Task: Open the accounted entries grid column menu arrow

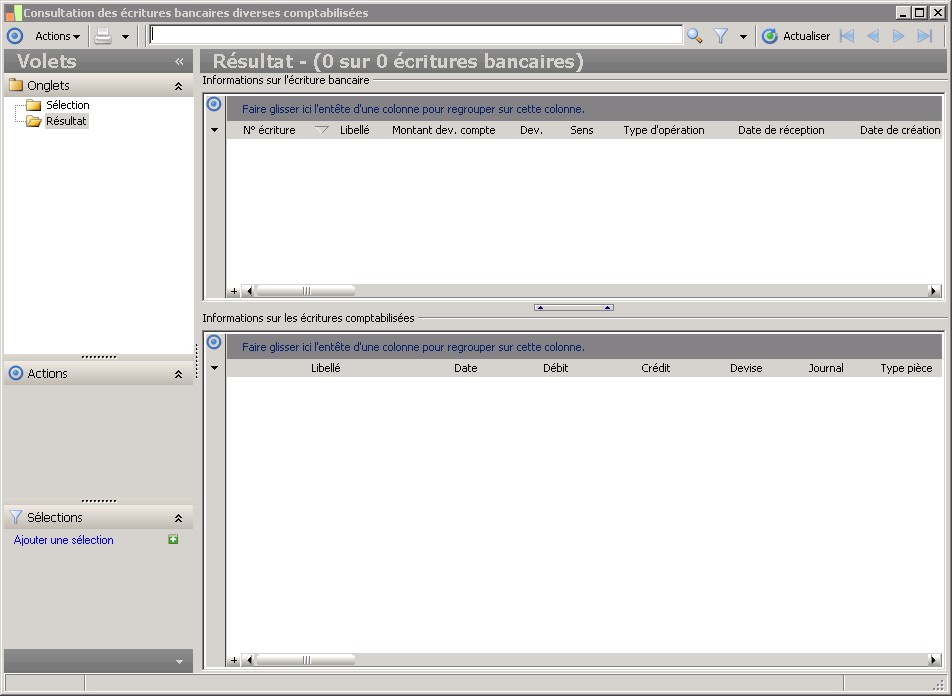Action: 214,368
